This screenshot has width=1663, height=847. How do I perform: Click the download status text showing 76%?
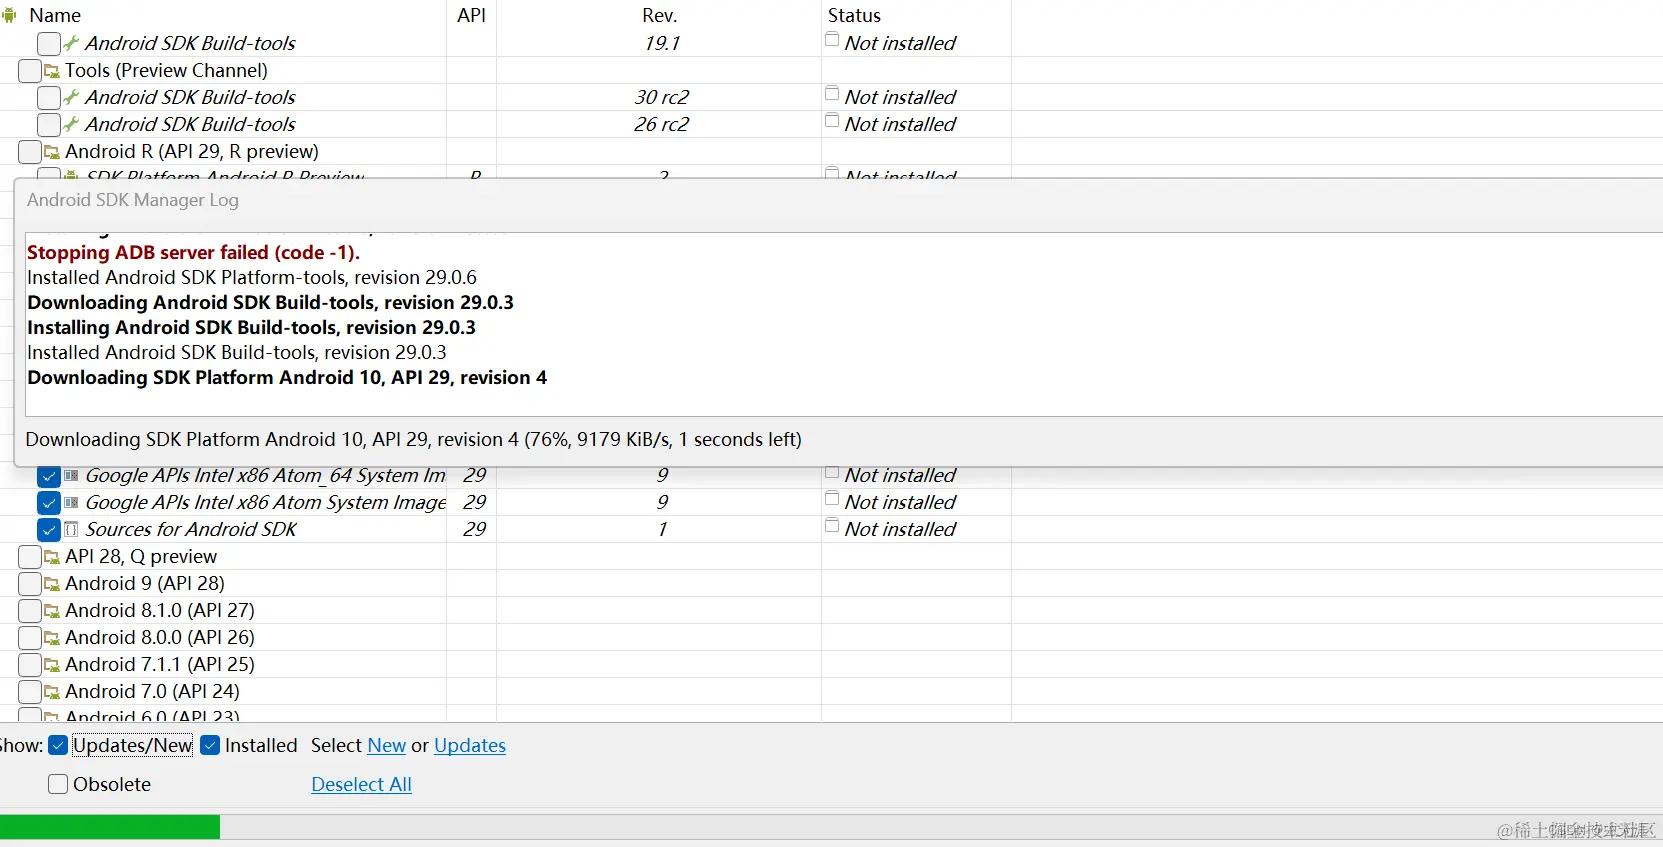point(413,439)
